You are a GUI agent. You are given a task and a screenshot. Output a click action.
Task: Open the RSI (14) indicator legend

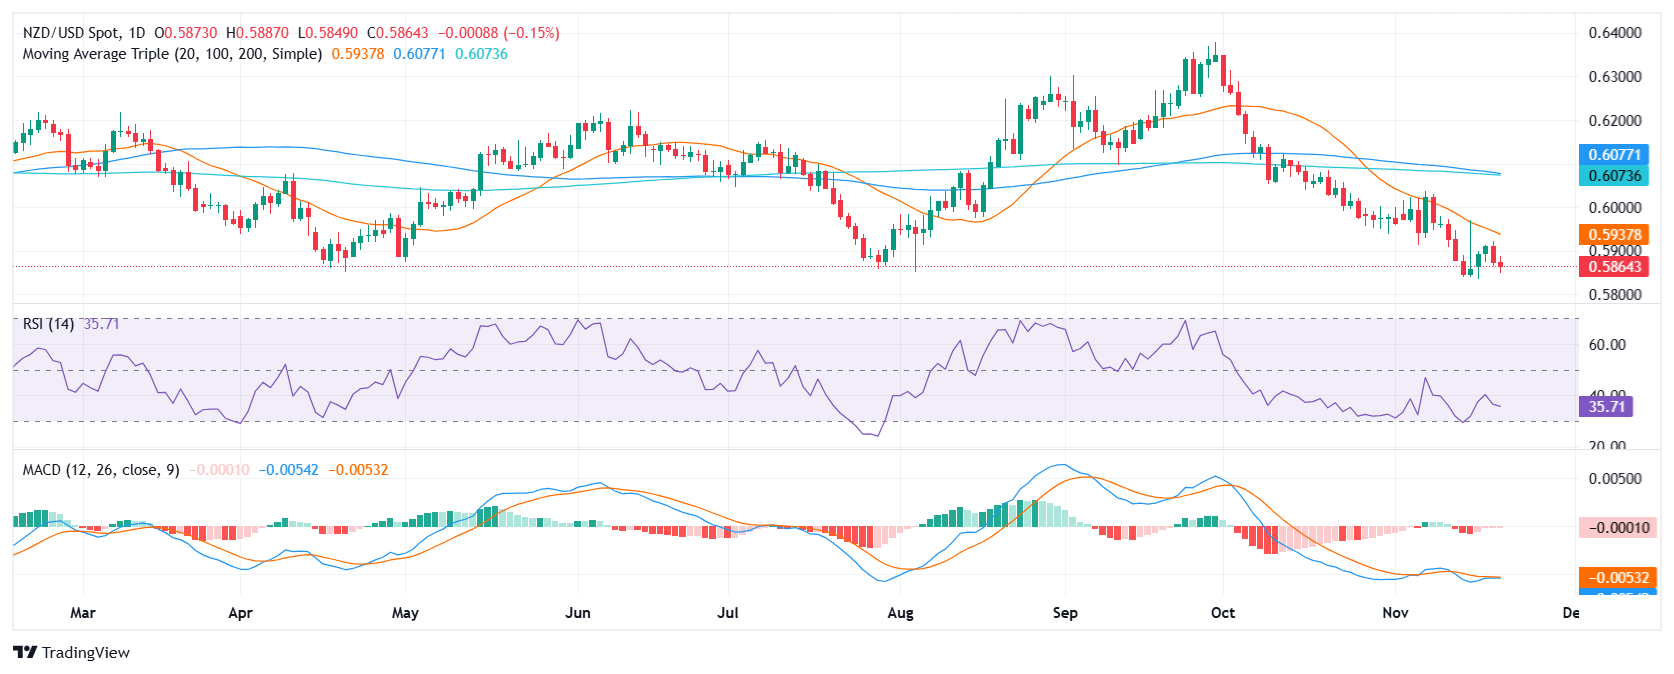click(x=48, y=324)
